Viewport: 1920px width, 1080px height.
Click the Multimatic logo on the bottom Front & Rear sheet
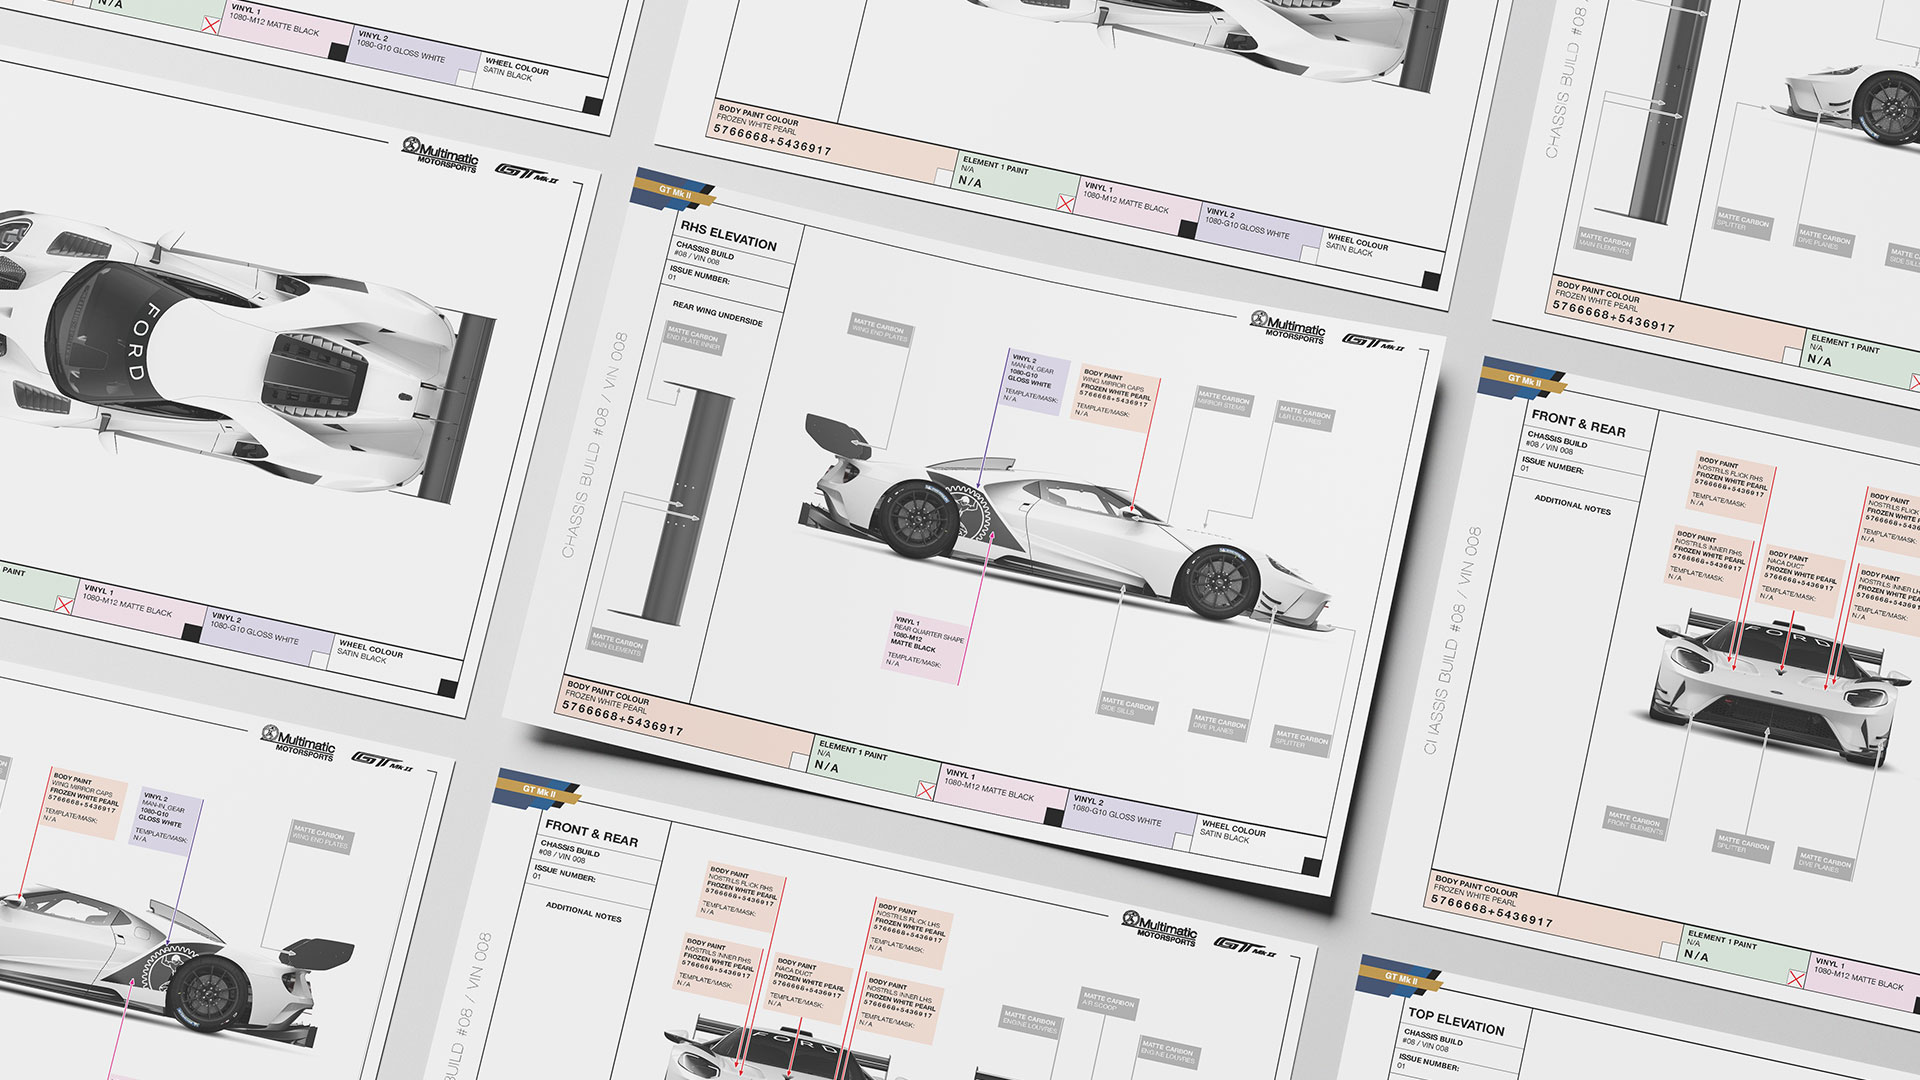tap(1160, 928)
